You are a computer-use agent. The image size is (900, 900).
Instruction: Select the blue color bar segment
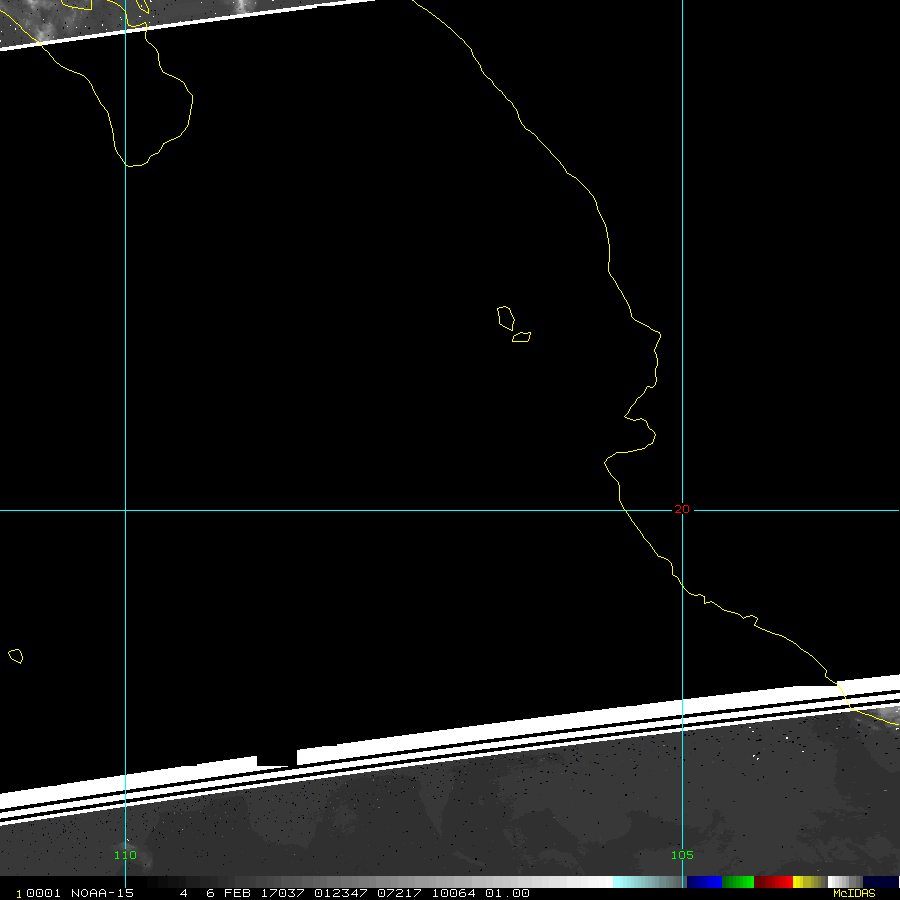coord(704,882)
